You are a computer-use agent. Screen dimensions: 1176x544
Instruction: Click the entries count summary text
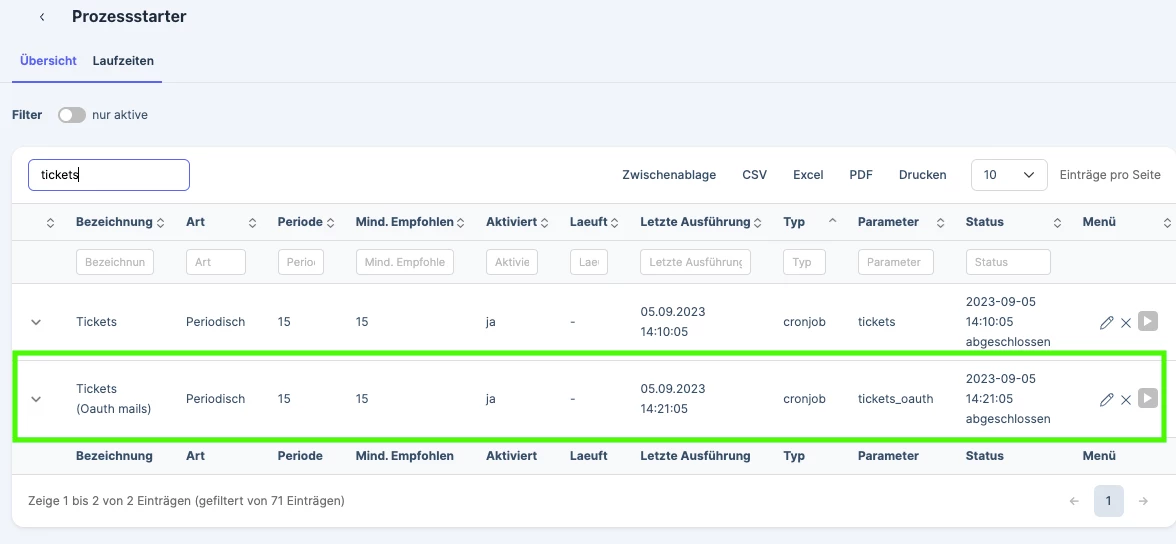point(186,500)
